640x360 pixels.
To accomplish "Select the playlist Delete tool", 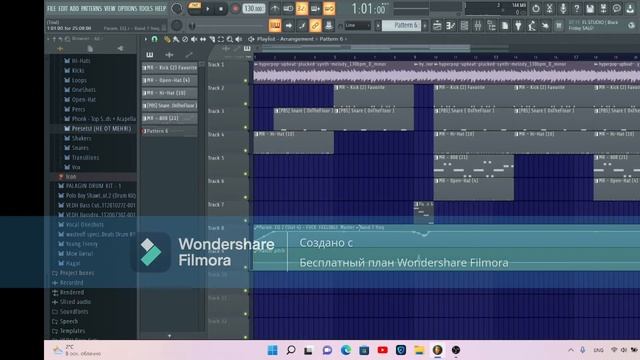I will point(185,39).
